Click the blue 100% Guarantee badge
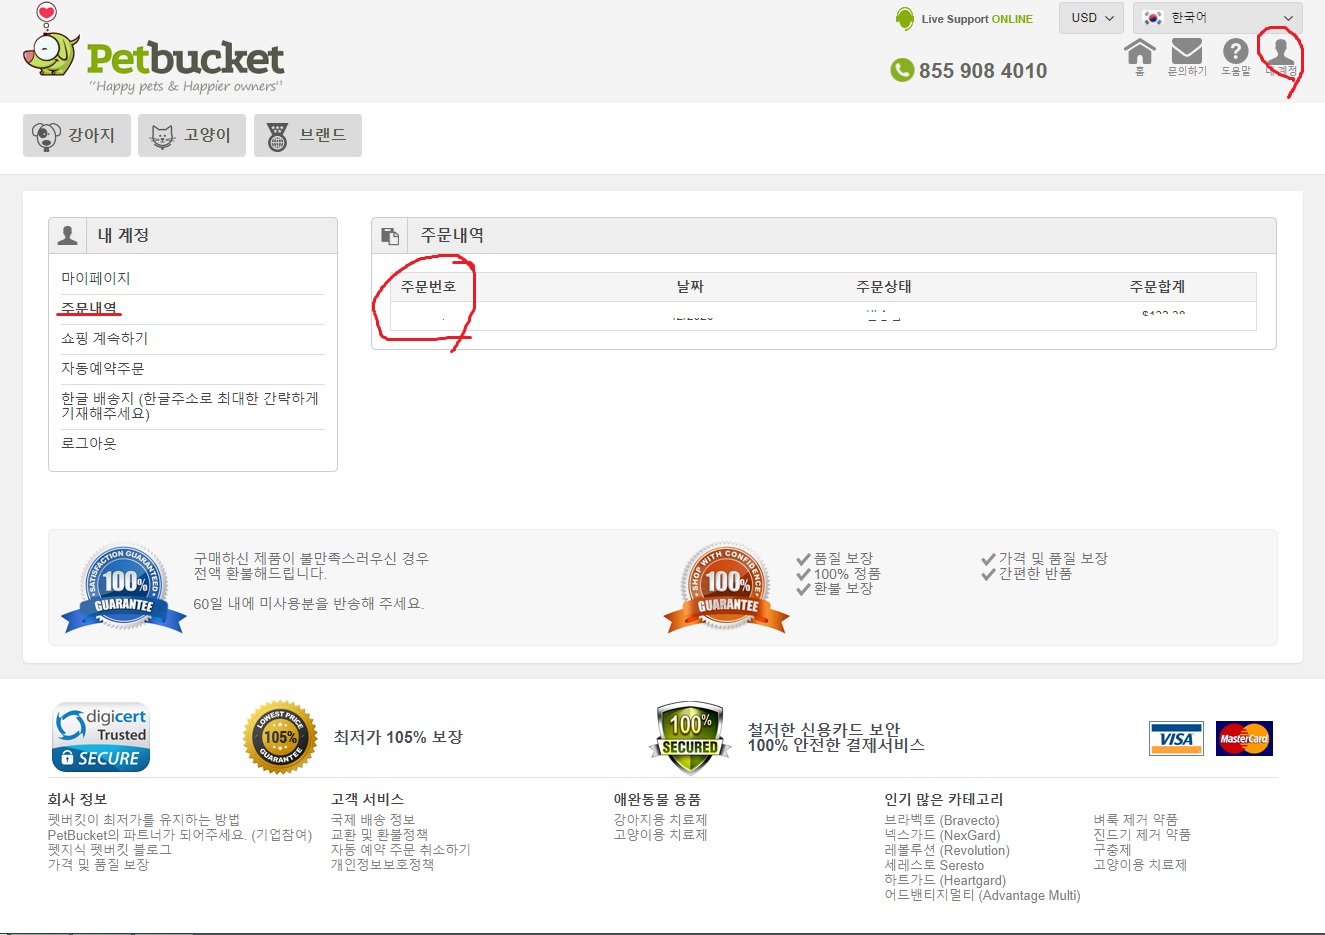The image size is (1325, 935). point(124,588)
